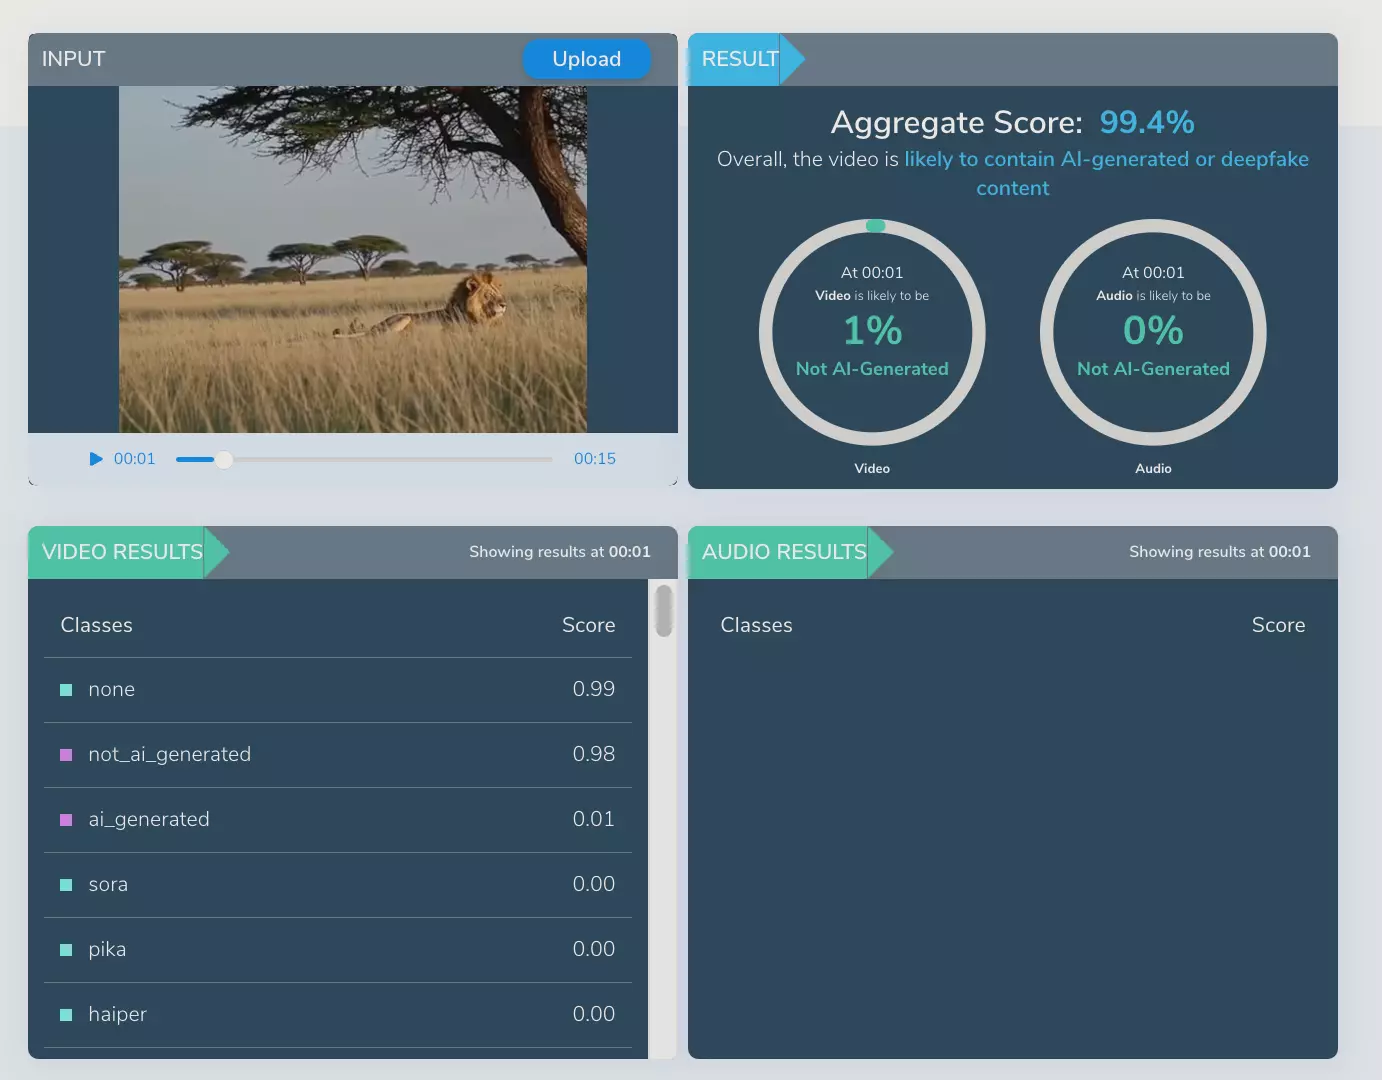This screenshot has height=1080, width=1382.
Task: Click the 0.99 score value
Action: tap(594, 689)
